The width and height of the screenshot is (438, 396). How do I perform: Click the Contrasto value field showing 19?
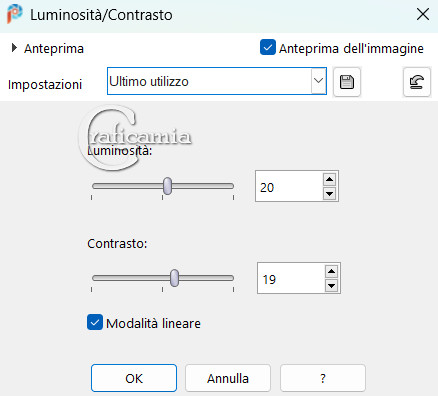pos(291,278)
